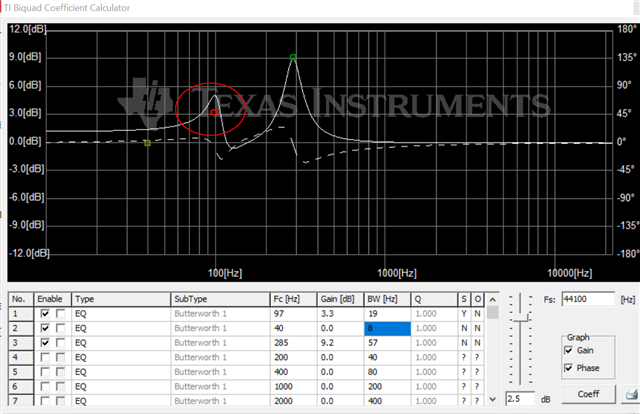Click the BW cell showing 19
This screenshot has width=640, height=414.
point(387,314)
